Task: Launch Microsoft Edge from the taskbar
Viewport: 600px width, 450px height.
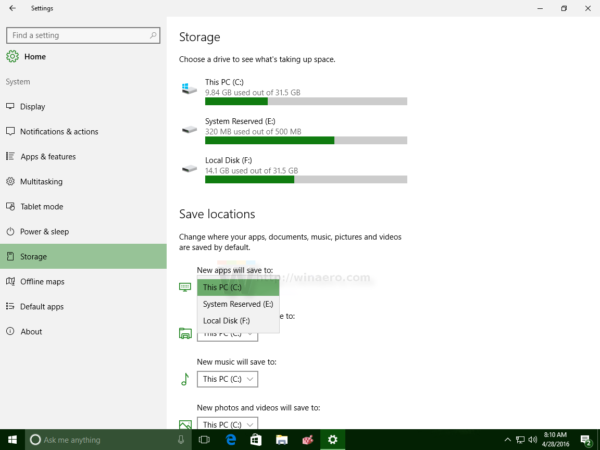Action: [230, 440]
